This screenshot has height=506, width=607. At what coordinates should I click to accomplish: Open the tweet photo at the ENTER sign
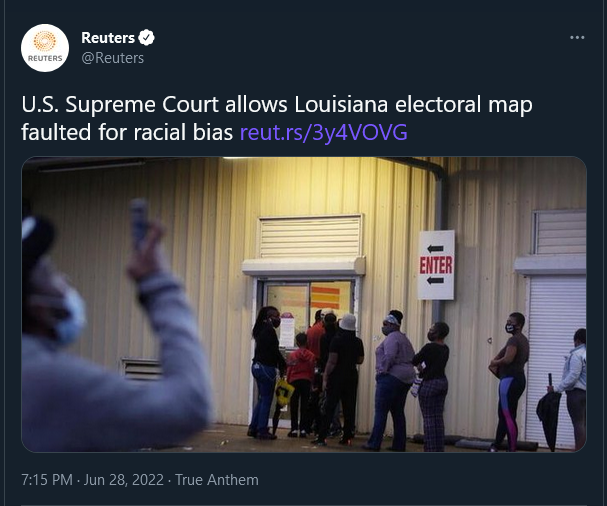(436, 265)
